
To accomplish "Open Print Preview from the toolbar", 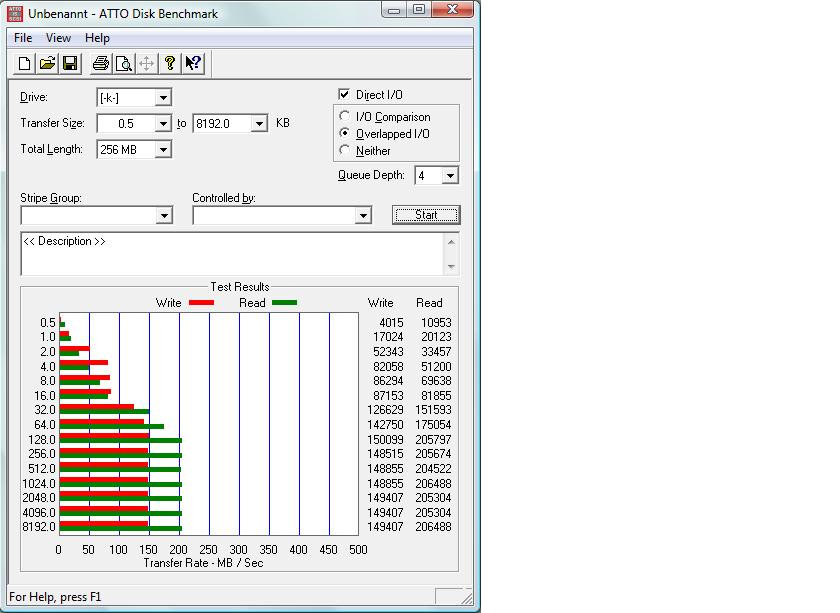I will point(124,64).
